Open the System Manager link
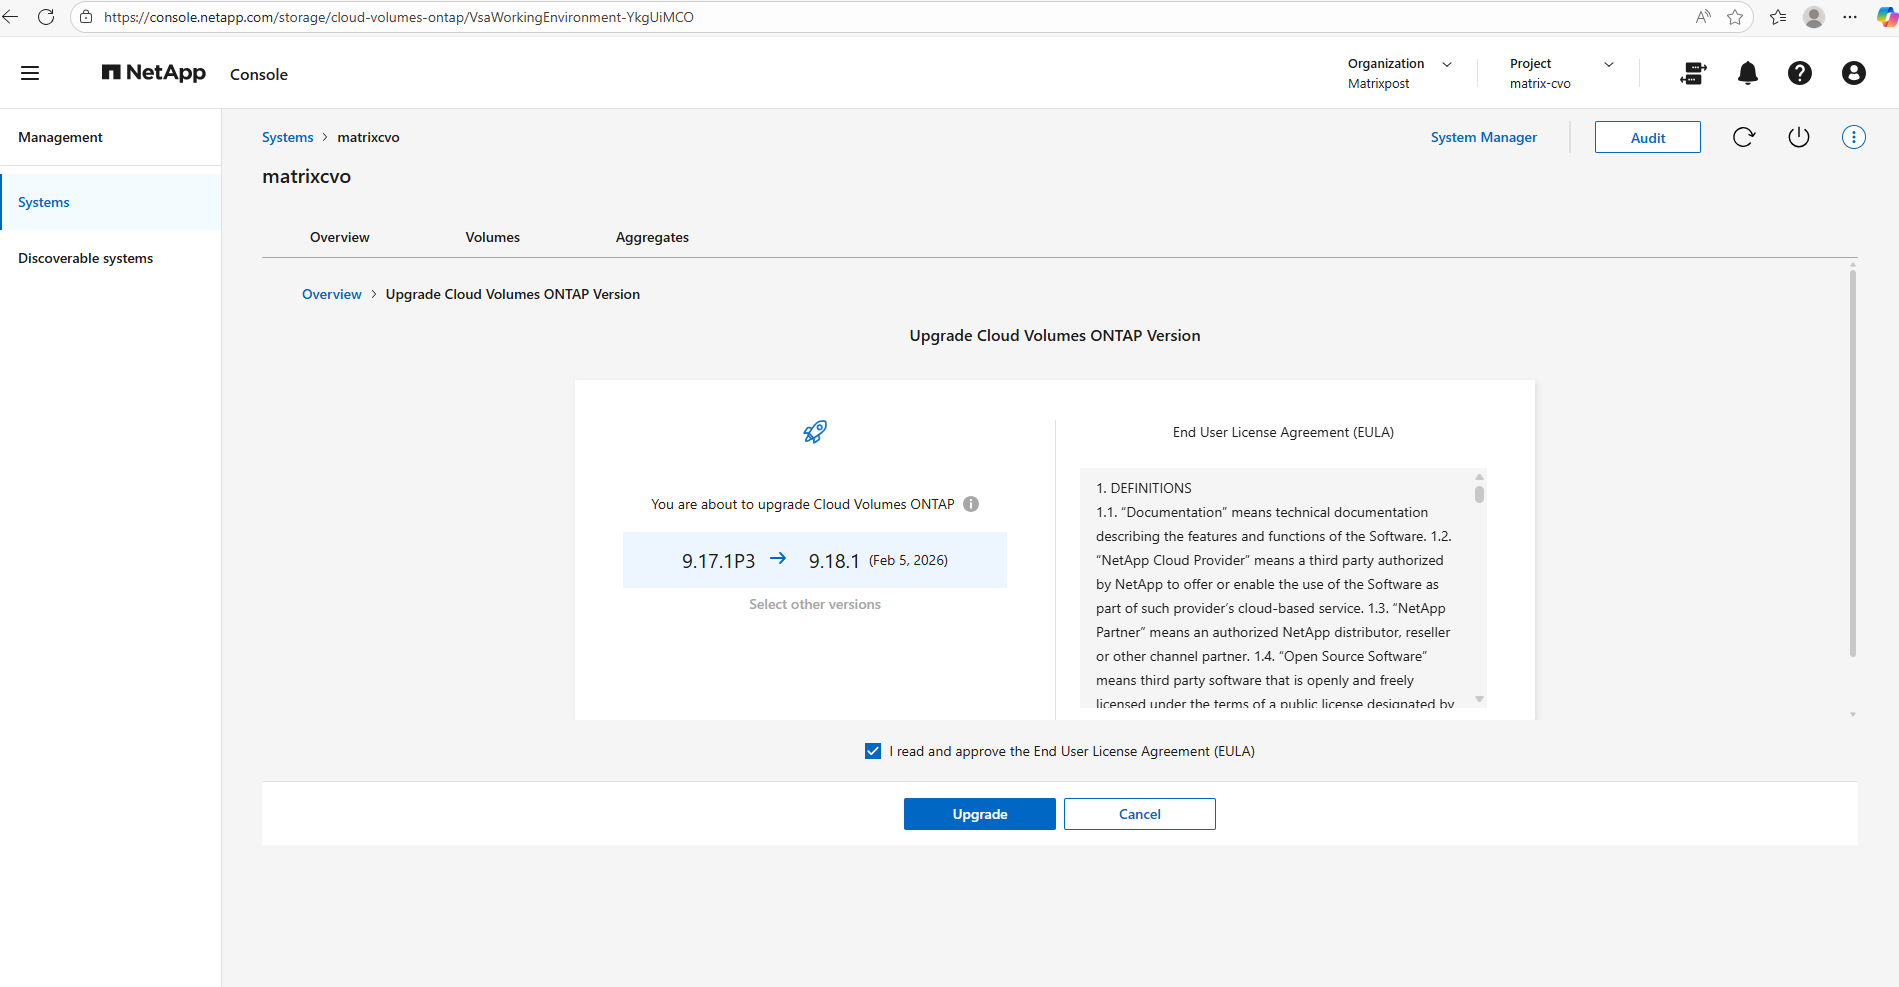The width and height of the screenshot is (1899, 987). pyautogui.click(x=1483, y=137)
